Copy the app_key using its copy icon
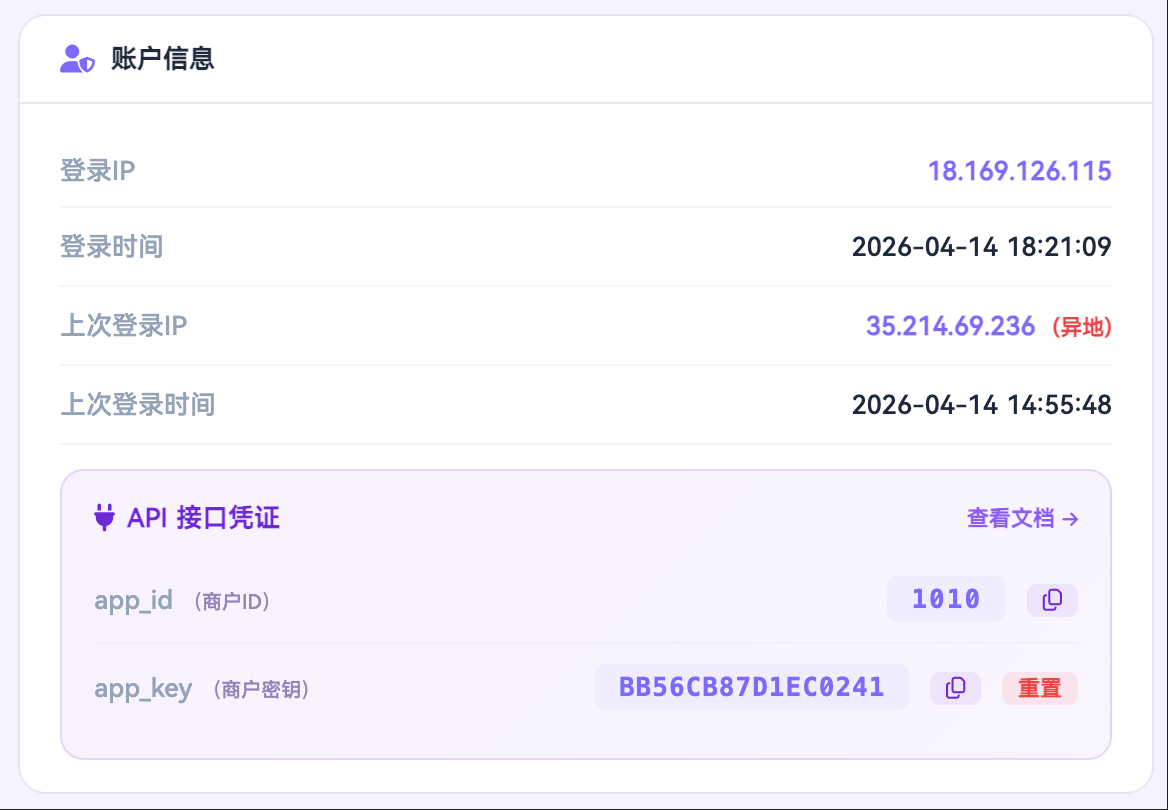1168x810 pixels. click(x=955, y=688)
